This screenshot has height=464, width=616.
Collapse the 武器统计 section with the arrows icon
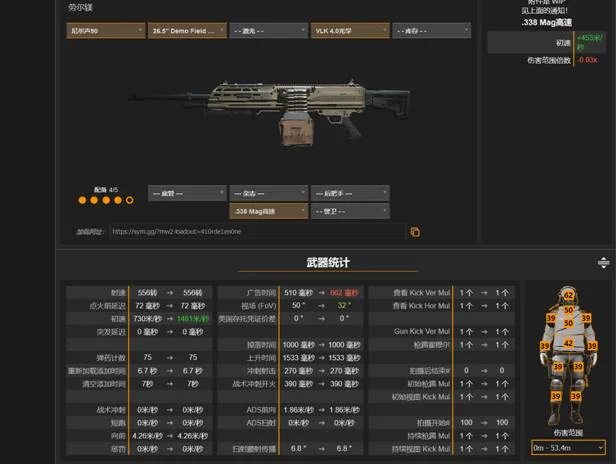(603, 262)
